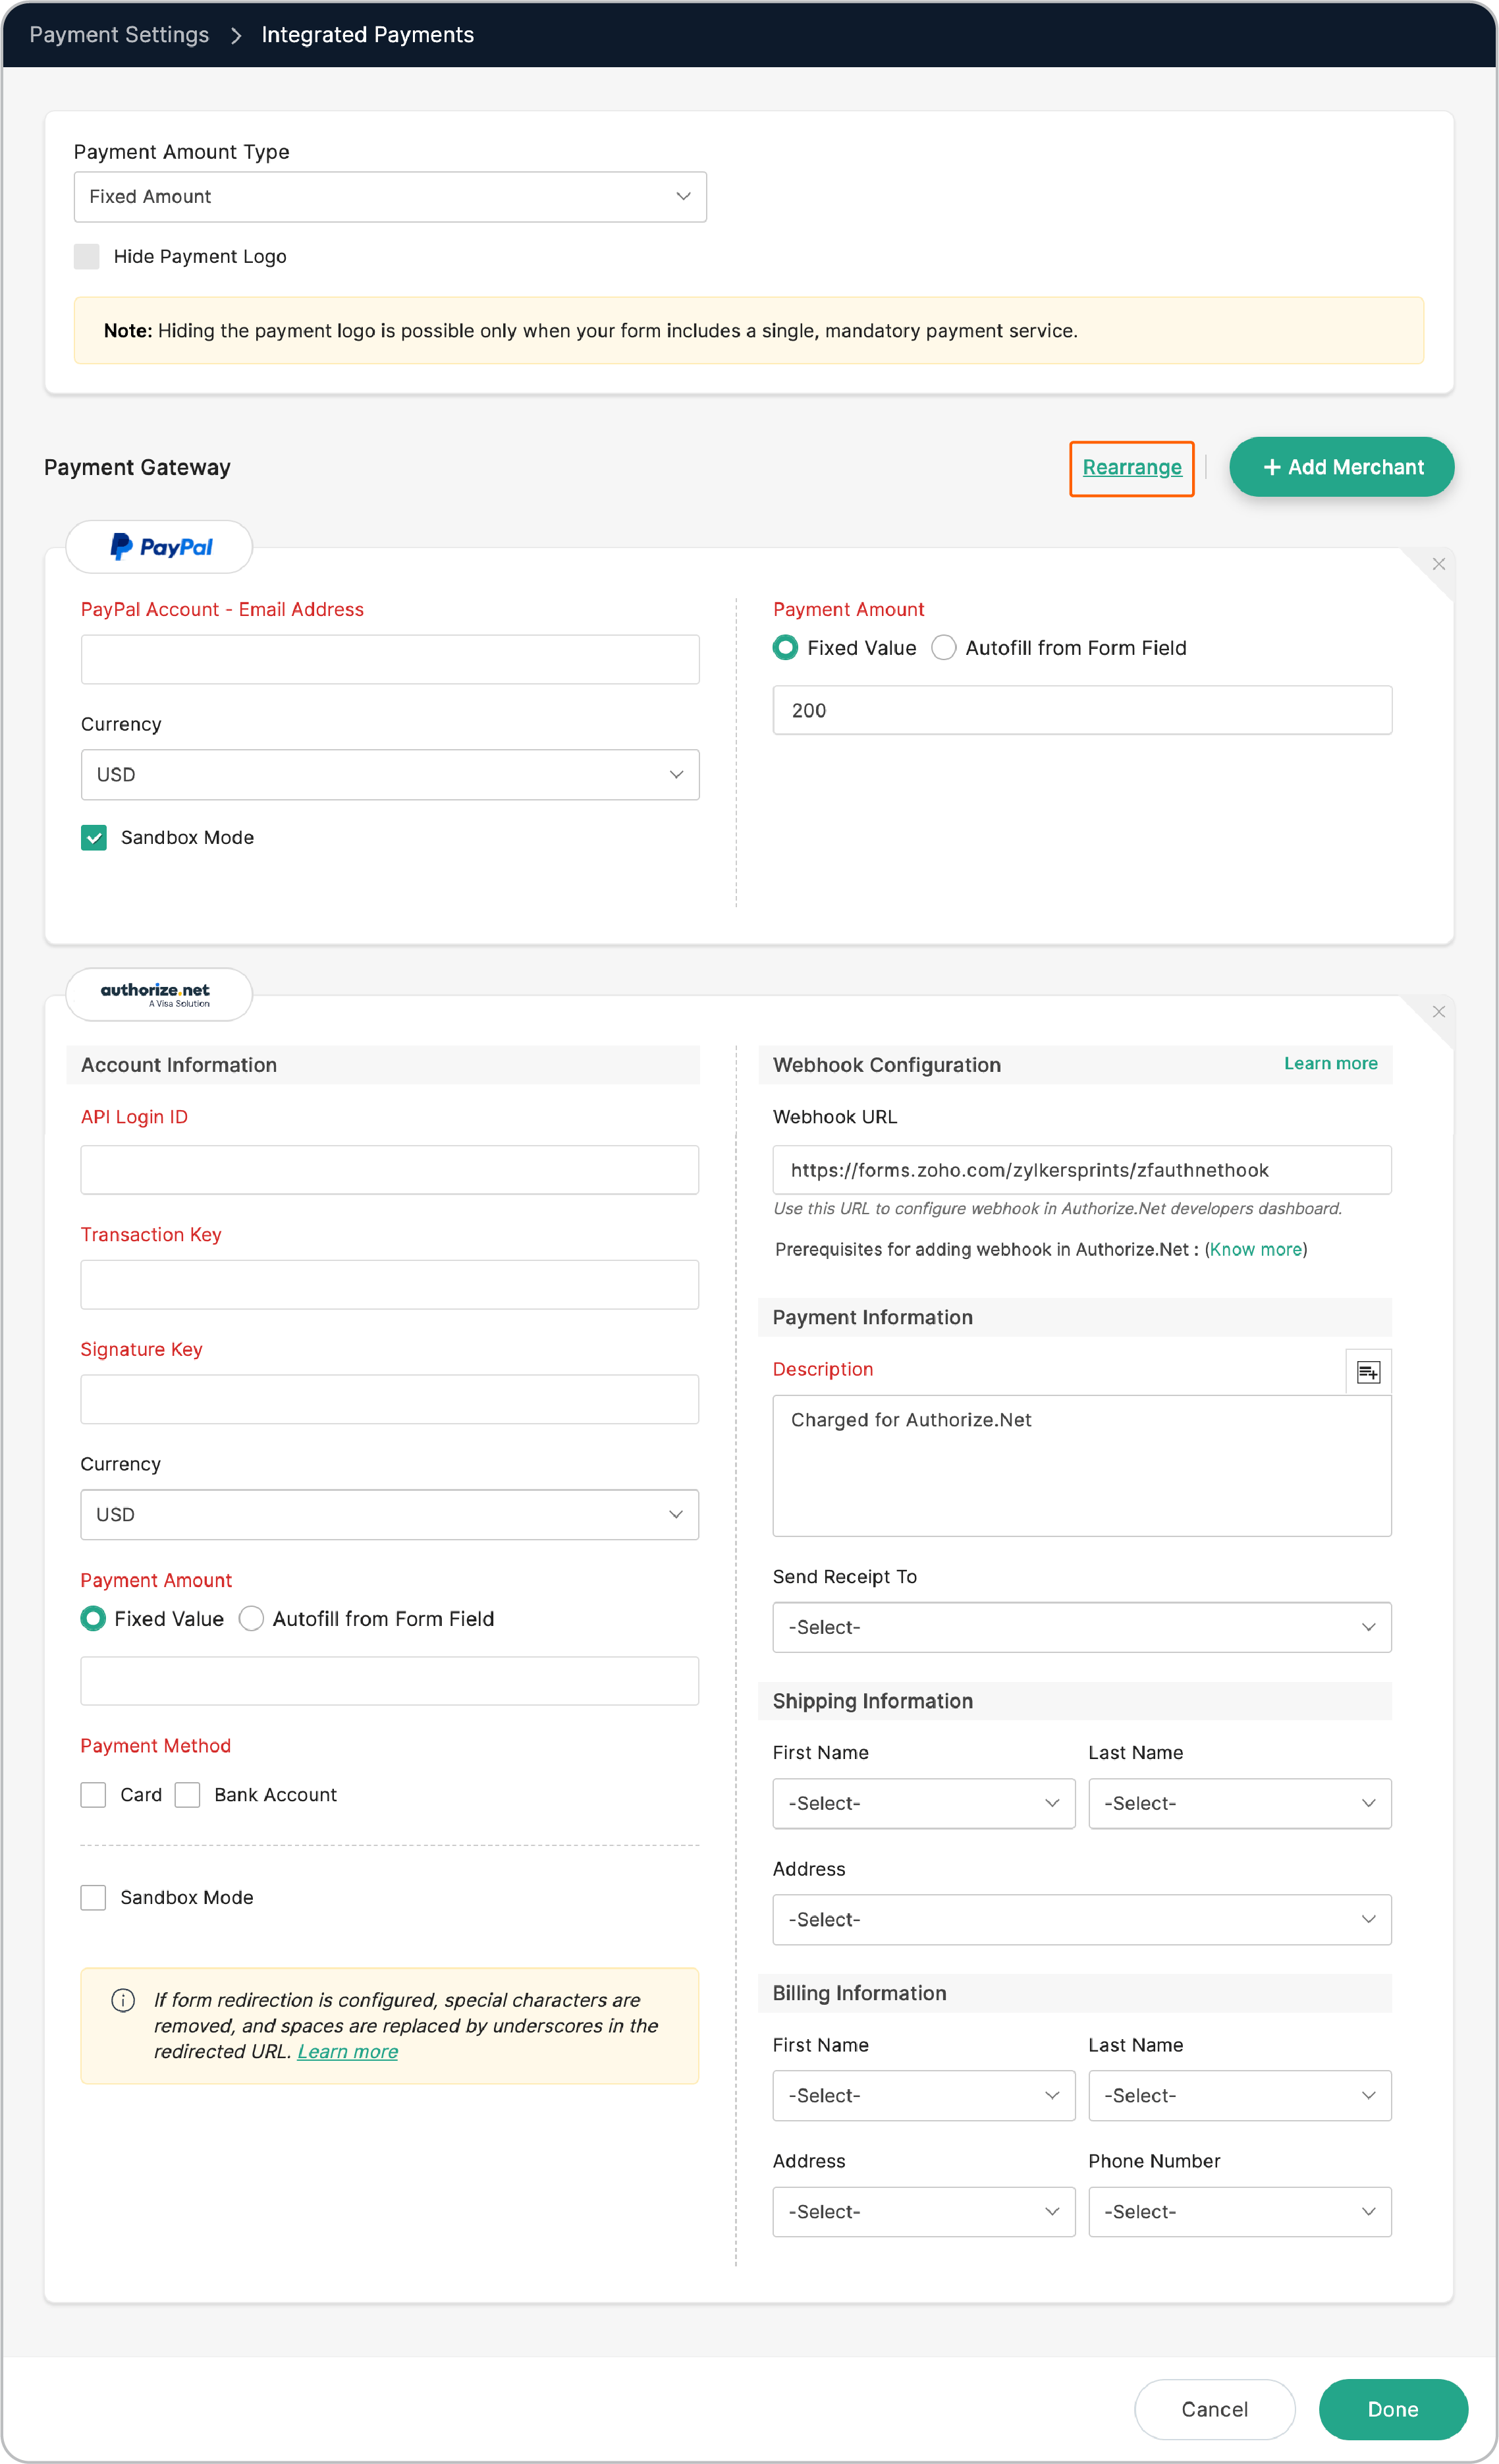Image resolution: width=1499 pixels, height=2464 pixels.
Task: Click the PayPal logo badge
Action: click(x=159, y=547)
